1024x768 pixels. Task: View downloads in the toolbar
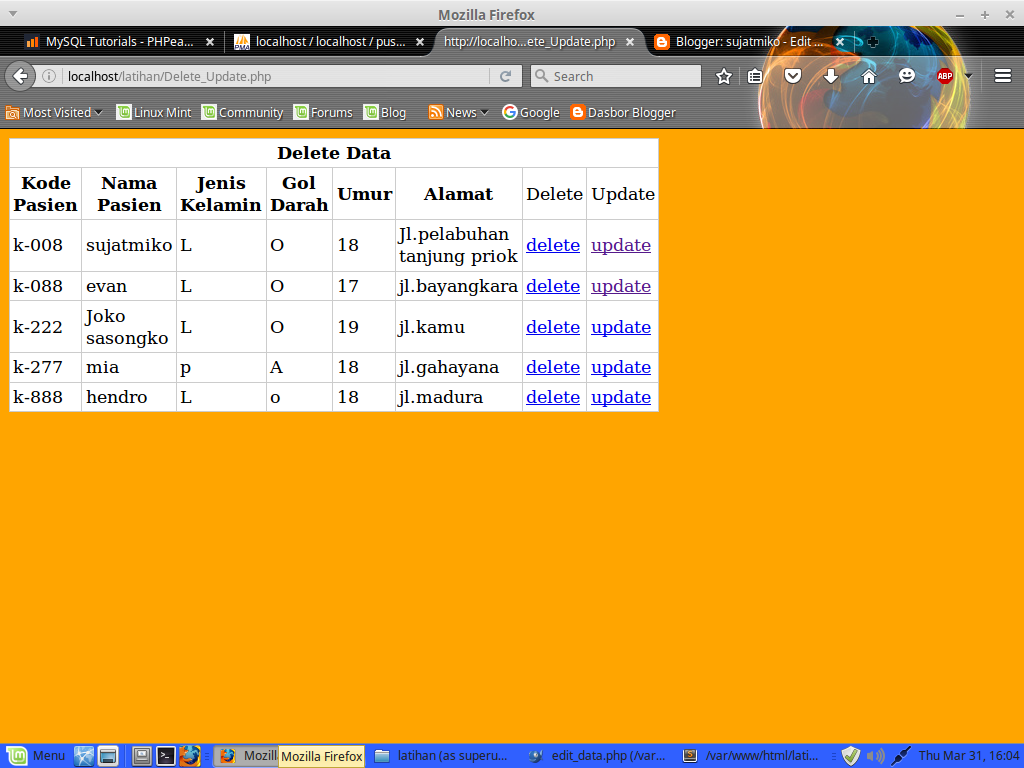click(x=831, y=76)
